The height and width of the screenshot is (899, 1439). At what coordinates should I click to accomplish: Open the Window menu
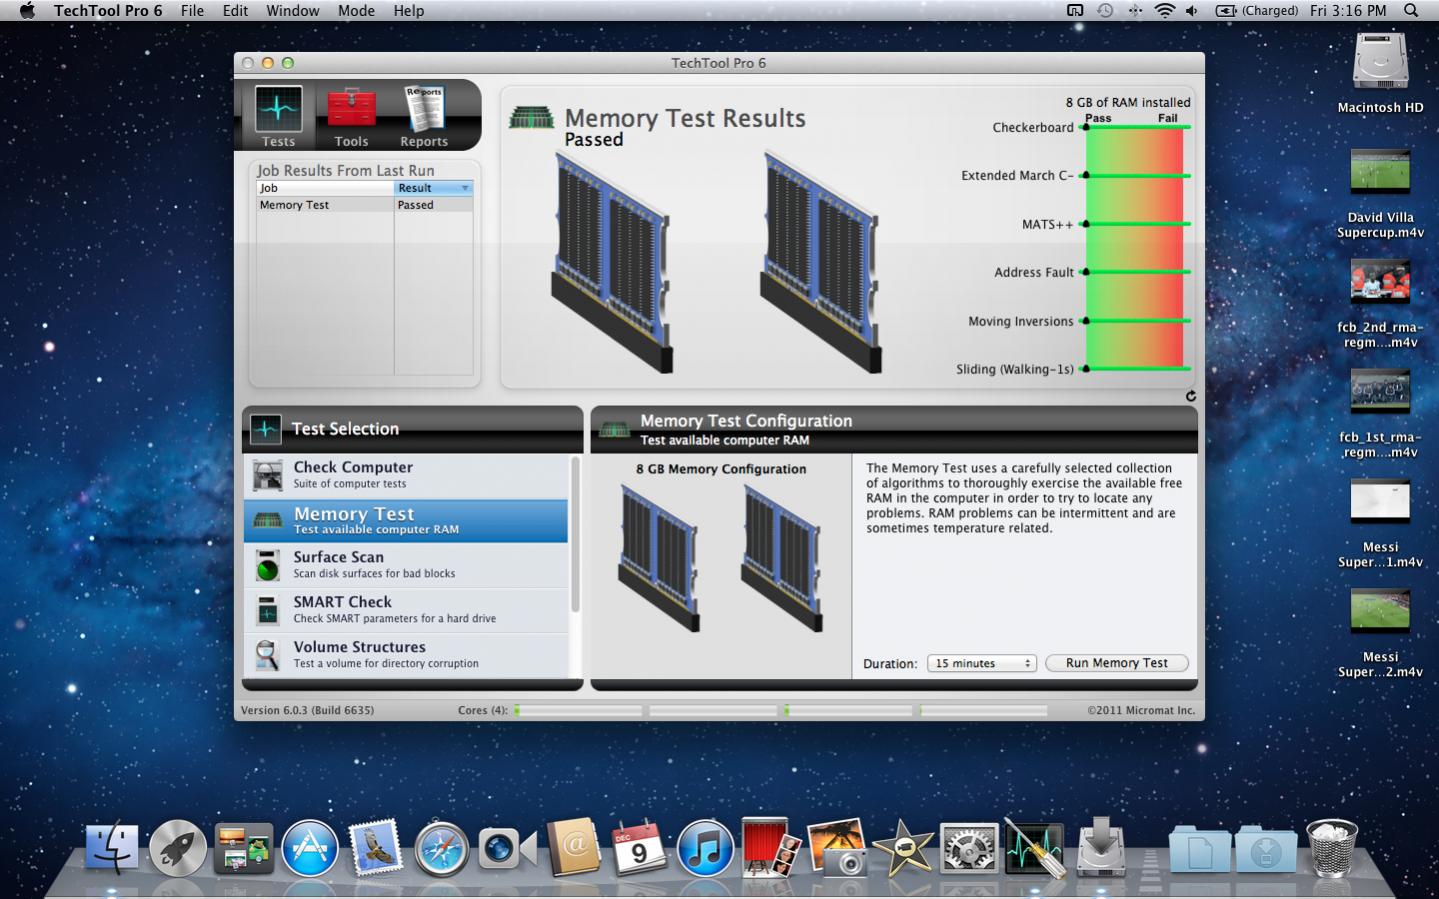(293, 10)
